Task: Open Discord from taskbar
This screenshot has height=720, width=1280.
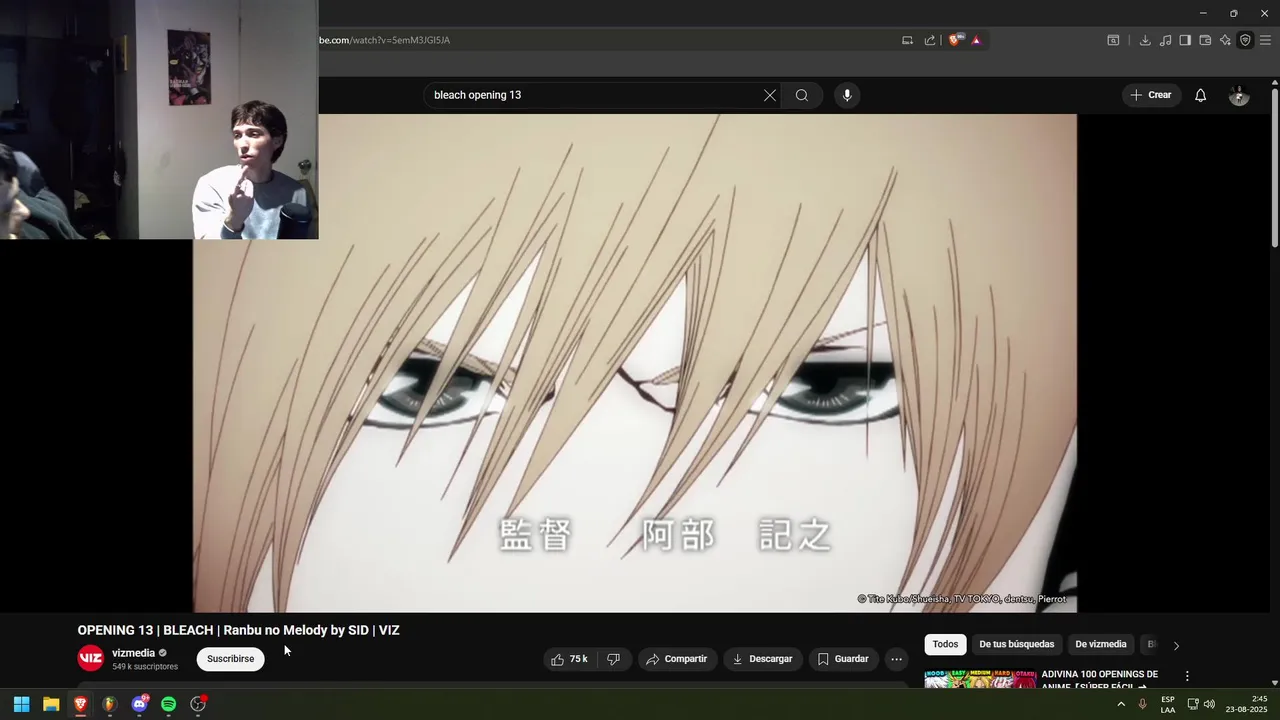Action: tap(139, 704)
